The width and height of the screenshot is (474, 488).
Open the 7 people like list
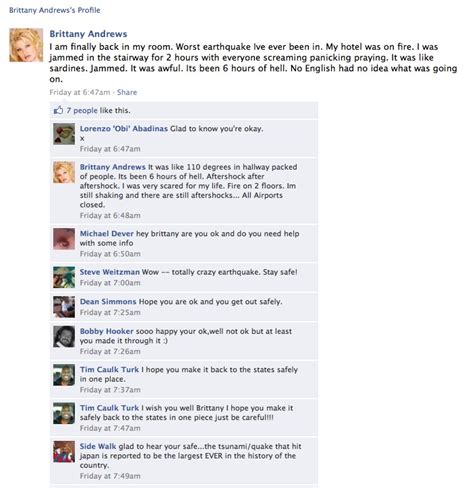coord(82,110)
